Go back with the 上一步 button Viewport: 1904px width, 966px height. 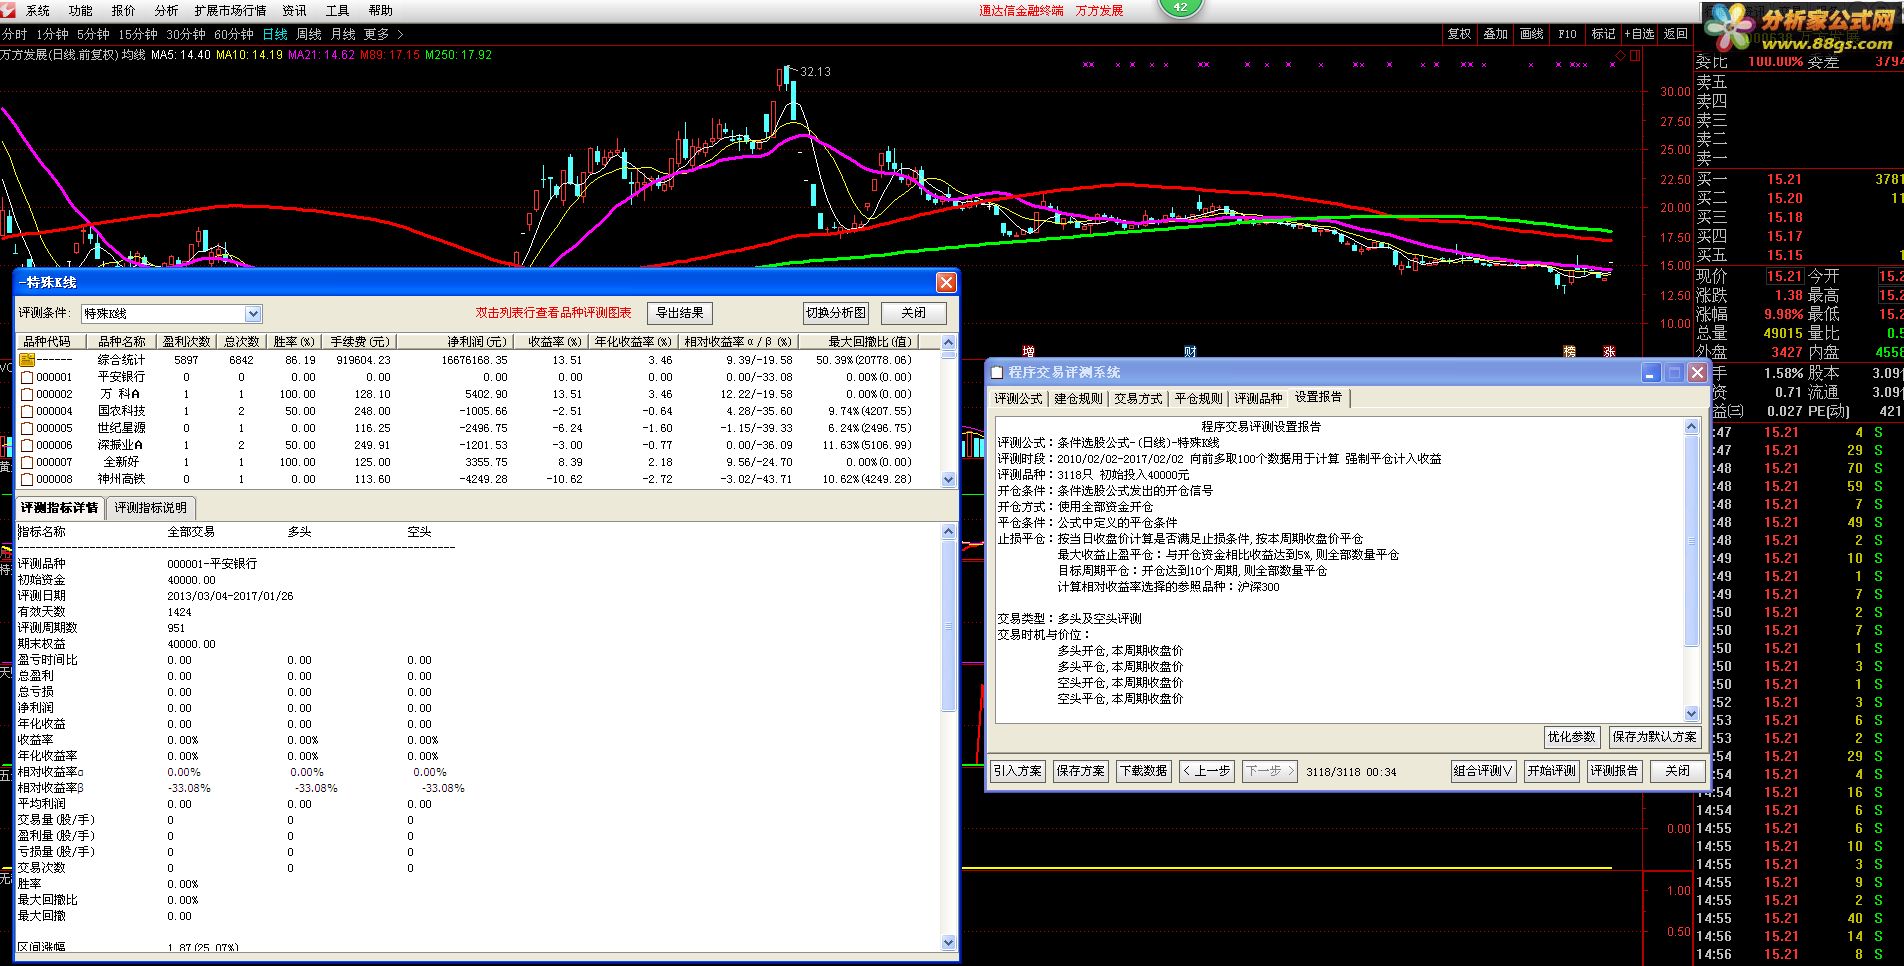tap(1206, 771)
